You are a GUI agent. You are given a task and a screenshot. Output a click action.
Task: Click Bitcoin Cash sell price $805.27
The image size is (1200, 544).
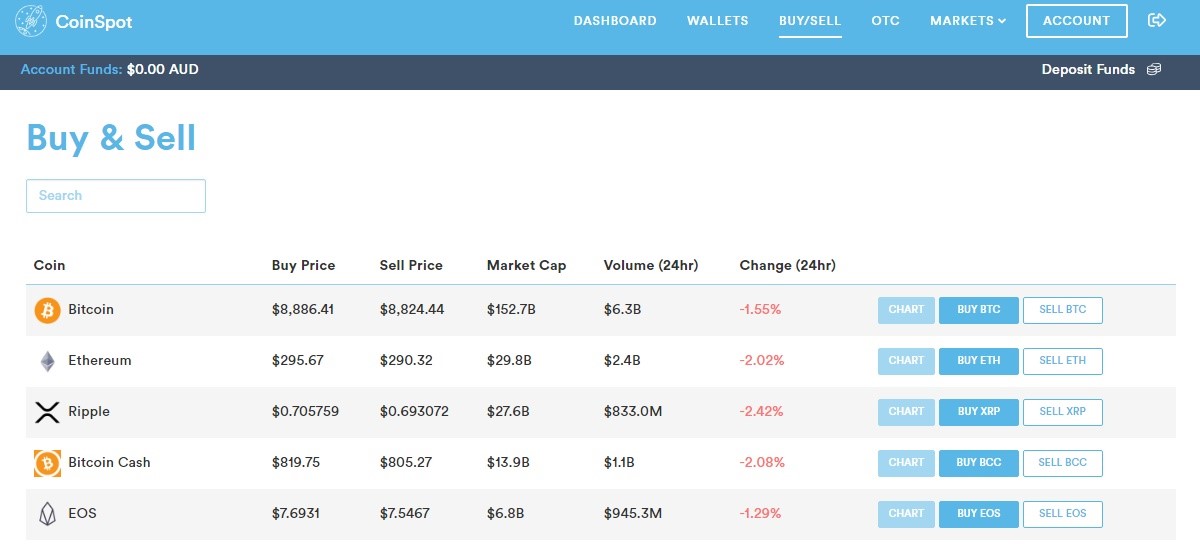click(406, 463)
